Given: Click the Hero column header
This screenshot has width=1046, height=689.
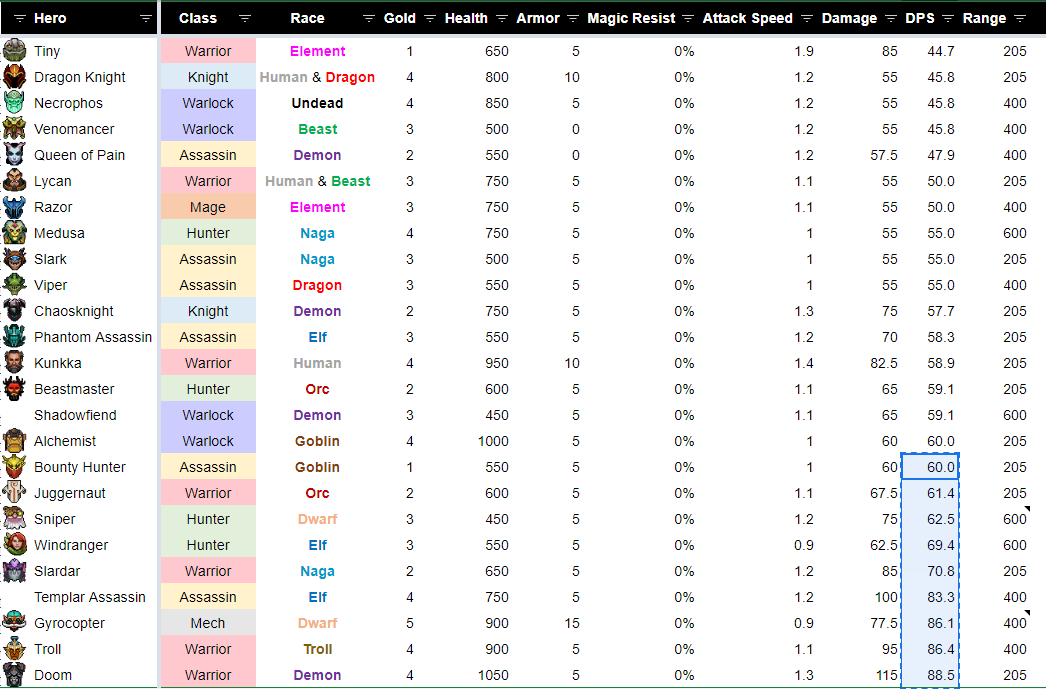Looking at the screenshot, I should [50, 19].
